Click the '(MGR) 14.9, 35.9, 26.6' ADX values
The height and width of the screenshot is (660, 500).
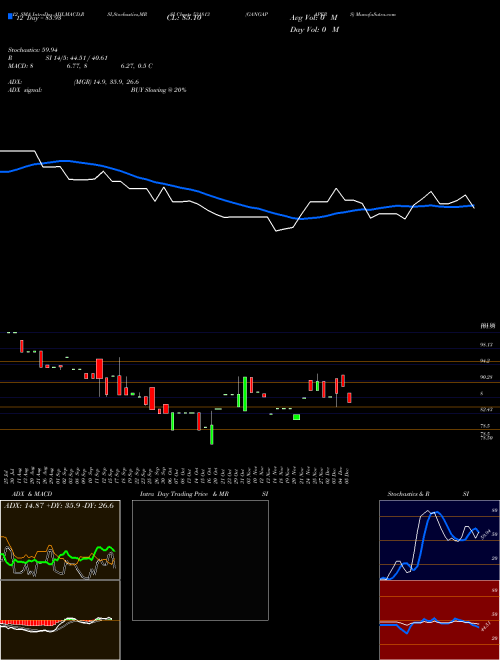point(106,82)
